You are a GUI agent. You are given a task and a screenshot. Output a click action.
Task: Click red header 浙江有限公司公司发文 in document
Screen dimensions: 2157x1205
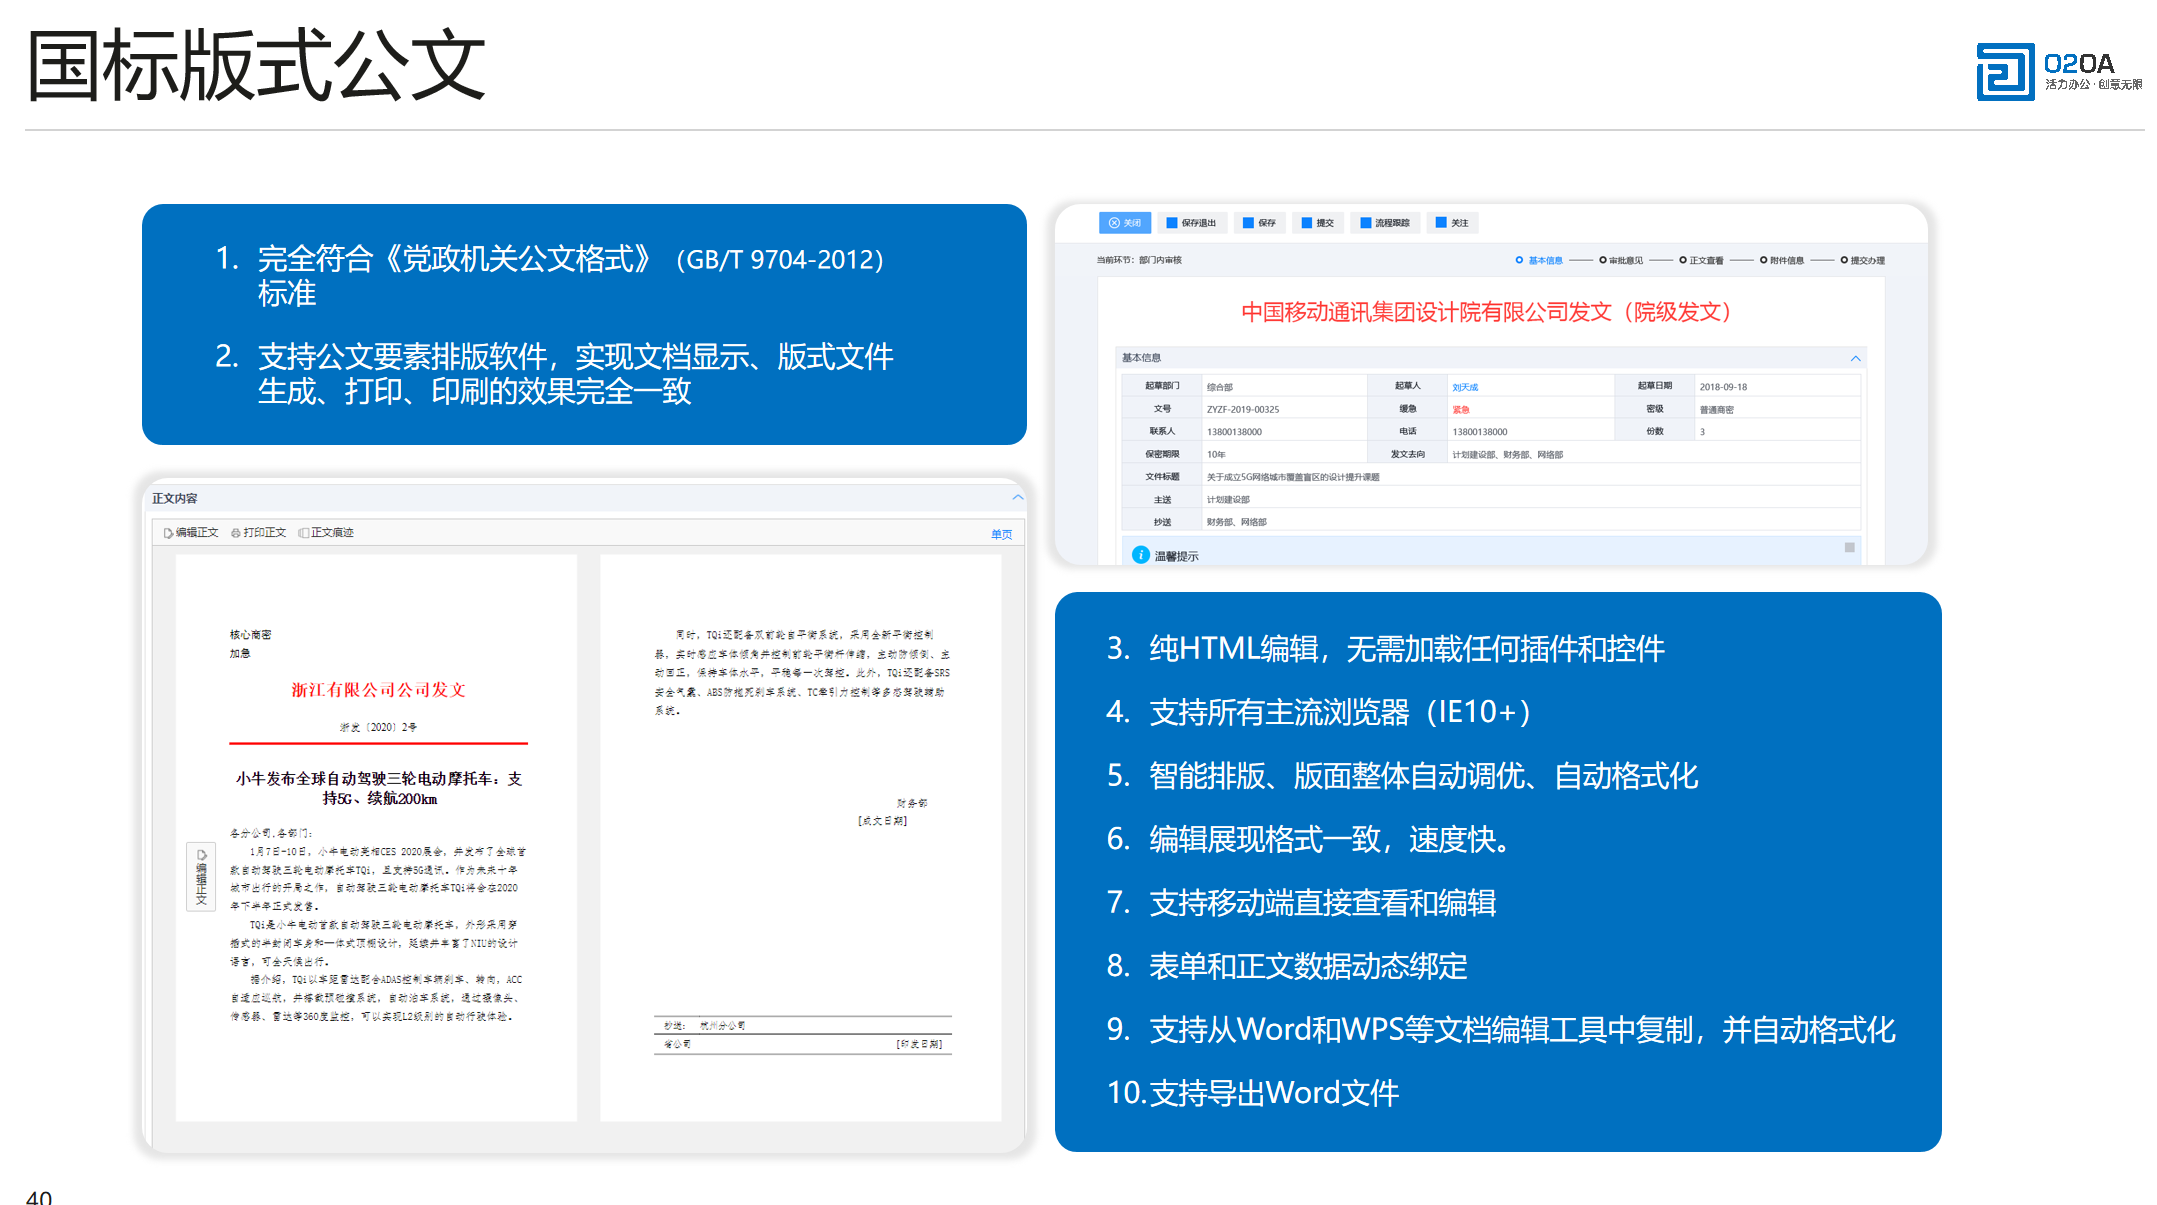click(378, 690)
